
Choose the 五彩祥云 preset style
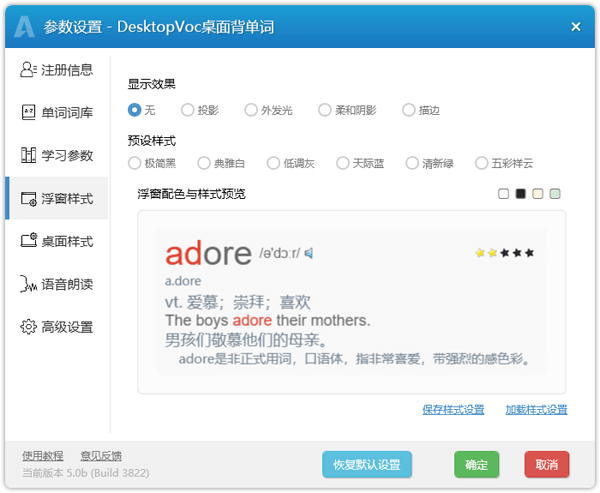point(504,163)
